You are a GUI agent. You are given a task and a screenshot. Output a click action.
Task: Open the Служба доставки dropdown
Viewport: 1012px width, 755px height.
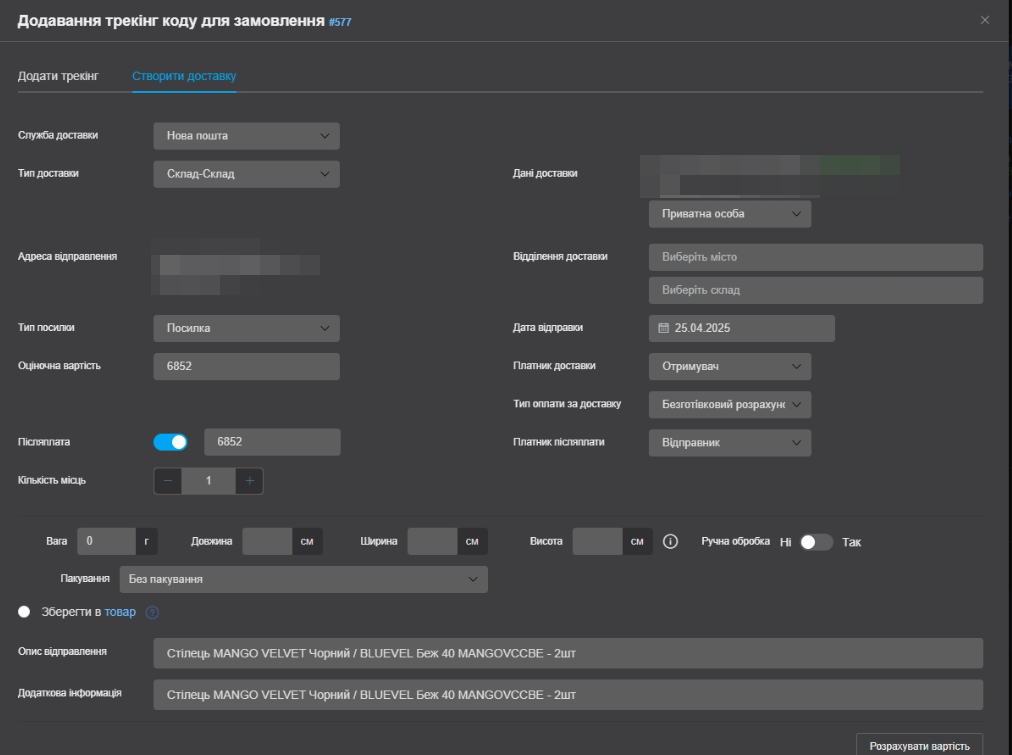[x=246, y=136]
